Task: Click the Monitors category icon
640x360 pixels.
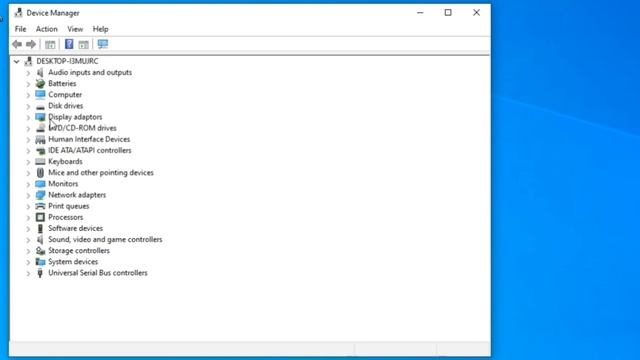Action: point(40,184)
